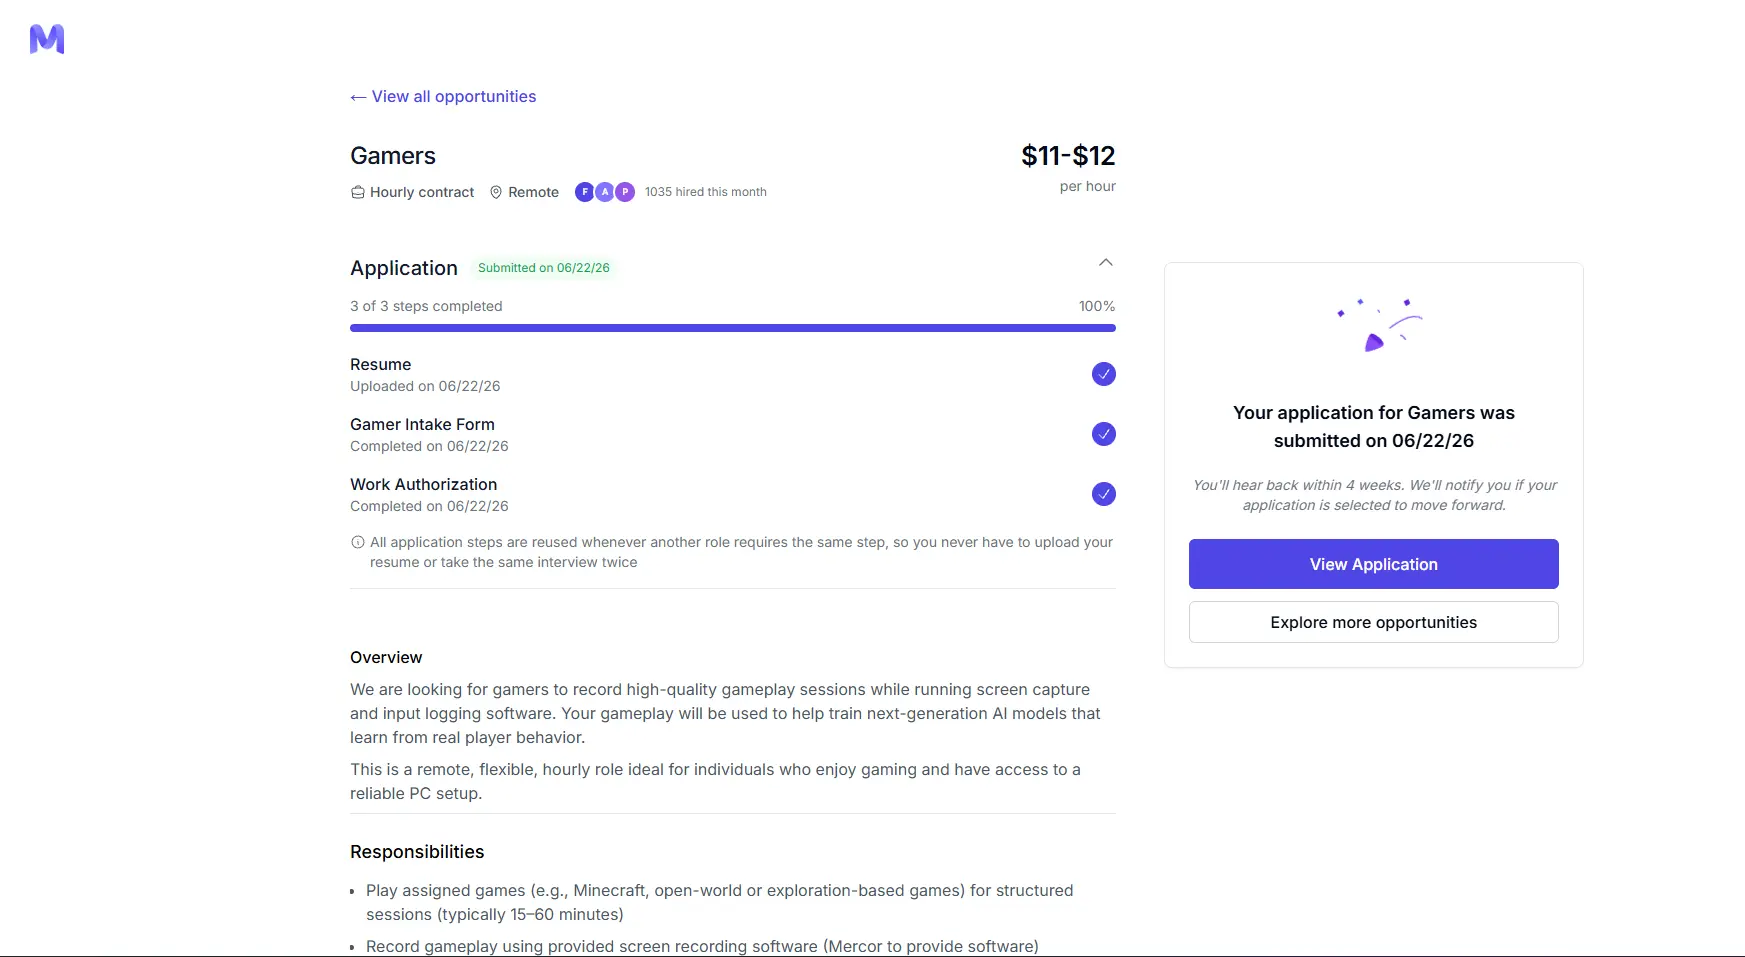Viewport: 1745px width, 957px height.
Task: Click the Resume step checkmark
Action: click(x=1104, y=374)
